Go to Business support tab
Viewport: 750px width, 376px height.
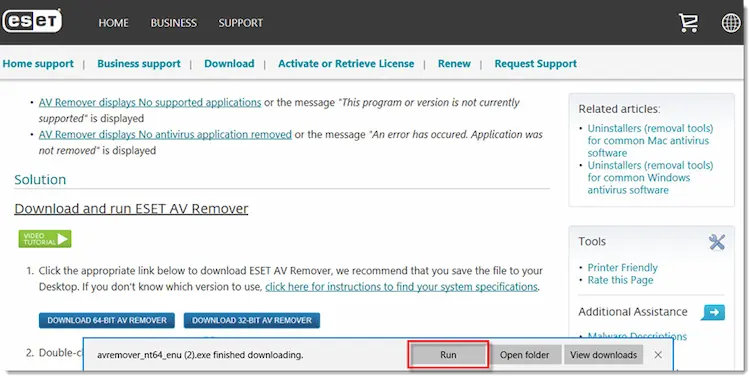click(139, 64)
